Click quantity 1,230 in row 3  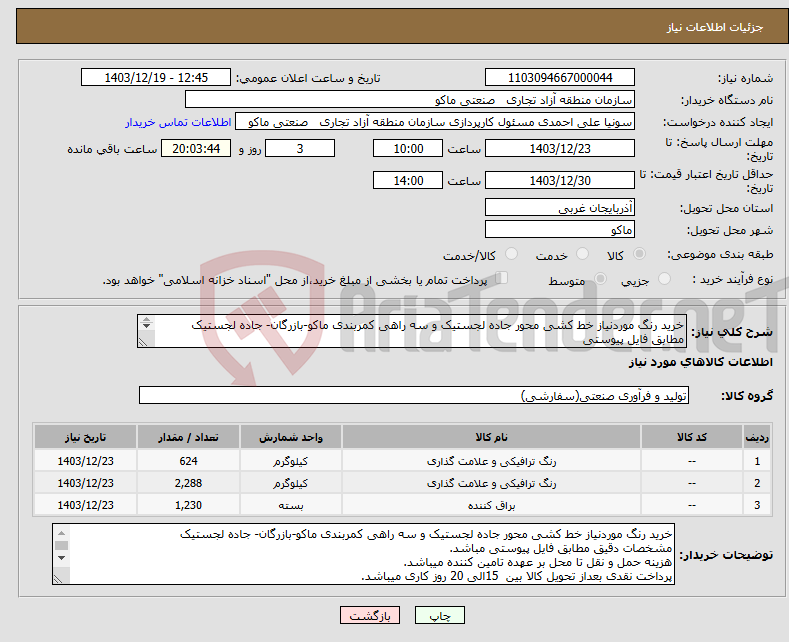point(188,505)
